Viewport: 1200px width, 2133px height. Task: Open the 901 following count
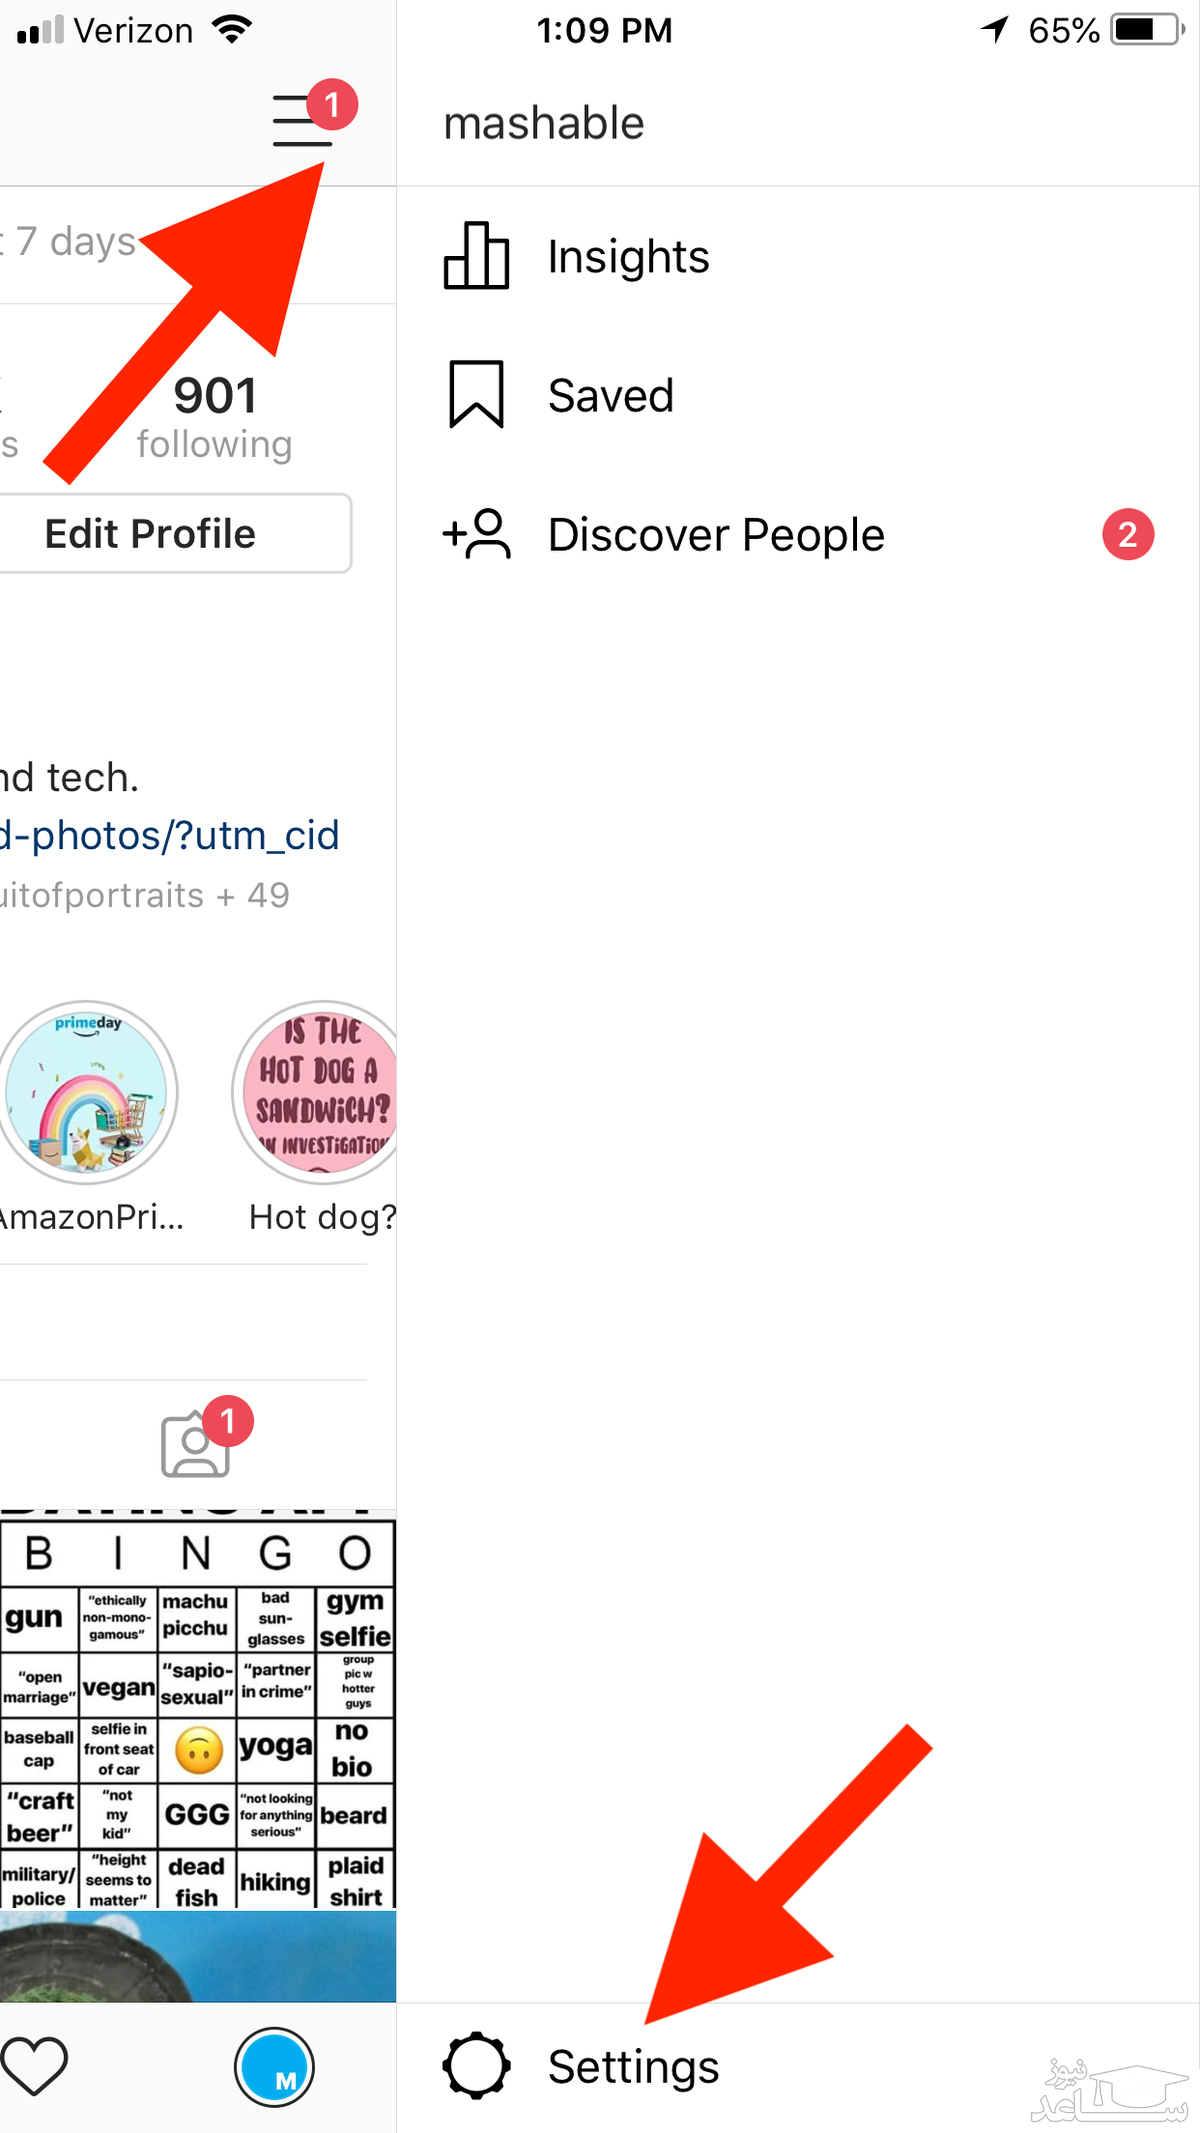tap(214, 417)
